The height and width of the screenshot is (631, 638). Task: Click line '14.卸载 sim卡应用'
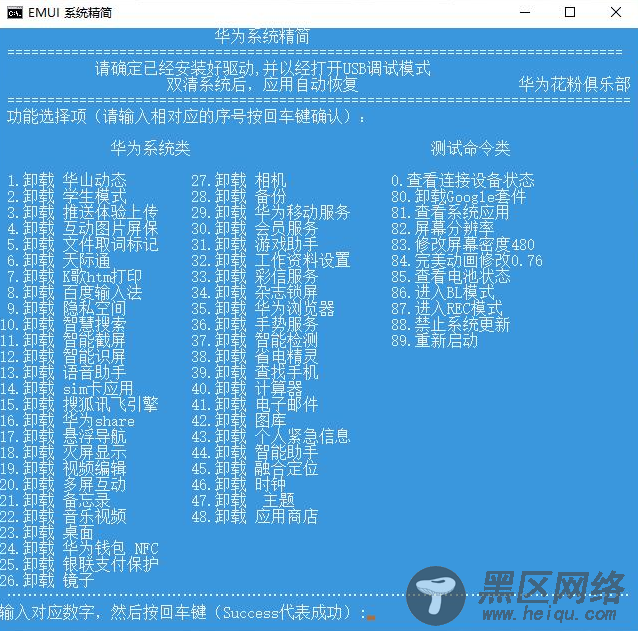pyautogui.click(x=67, y=389)
